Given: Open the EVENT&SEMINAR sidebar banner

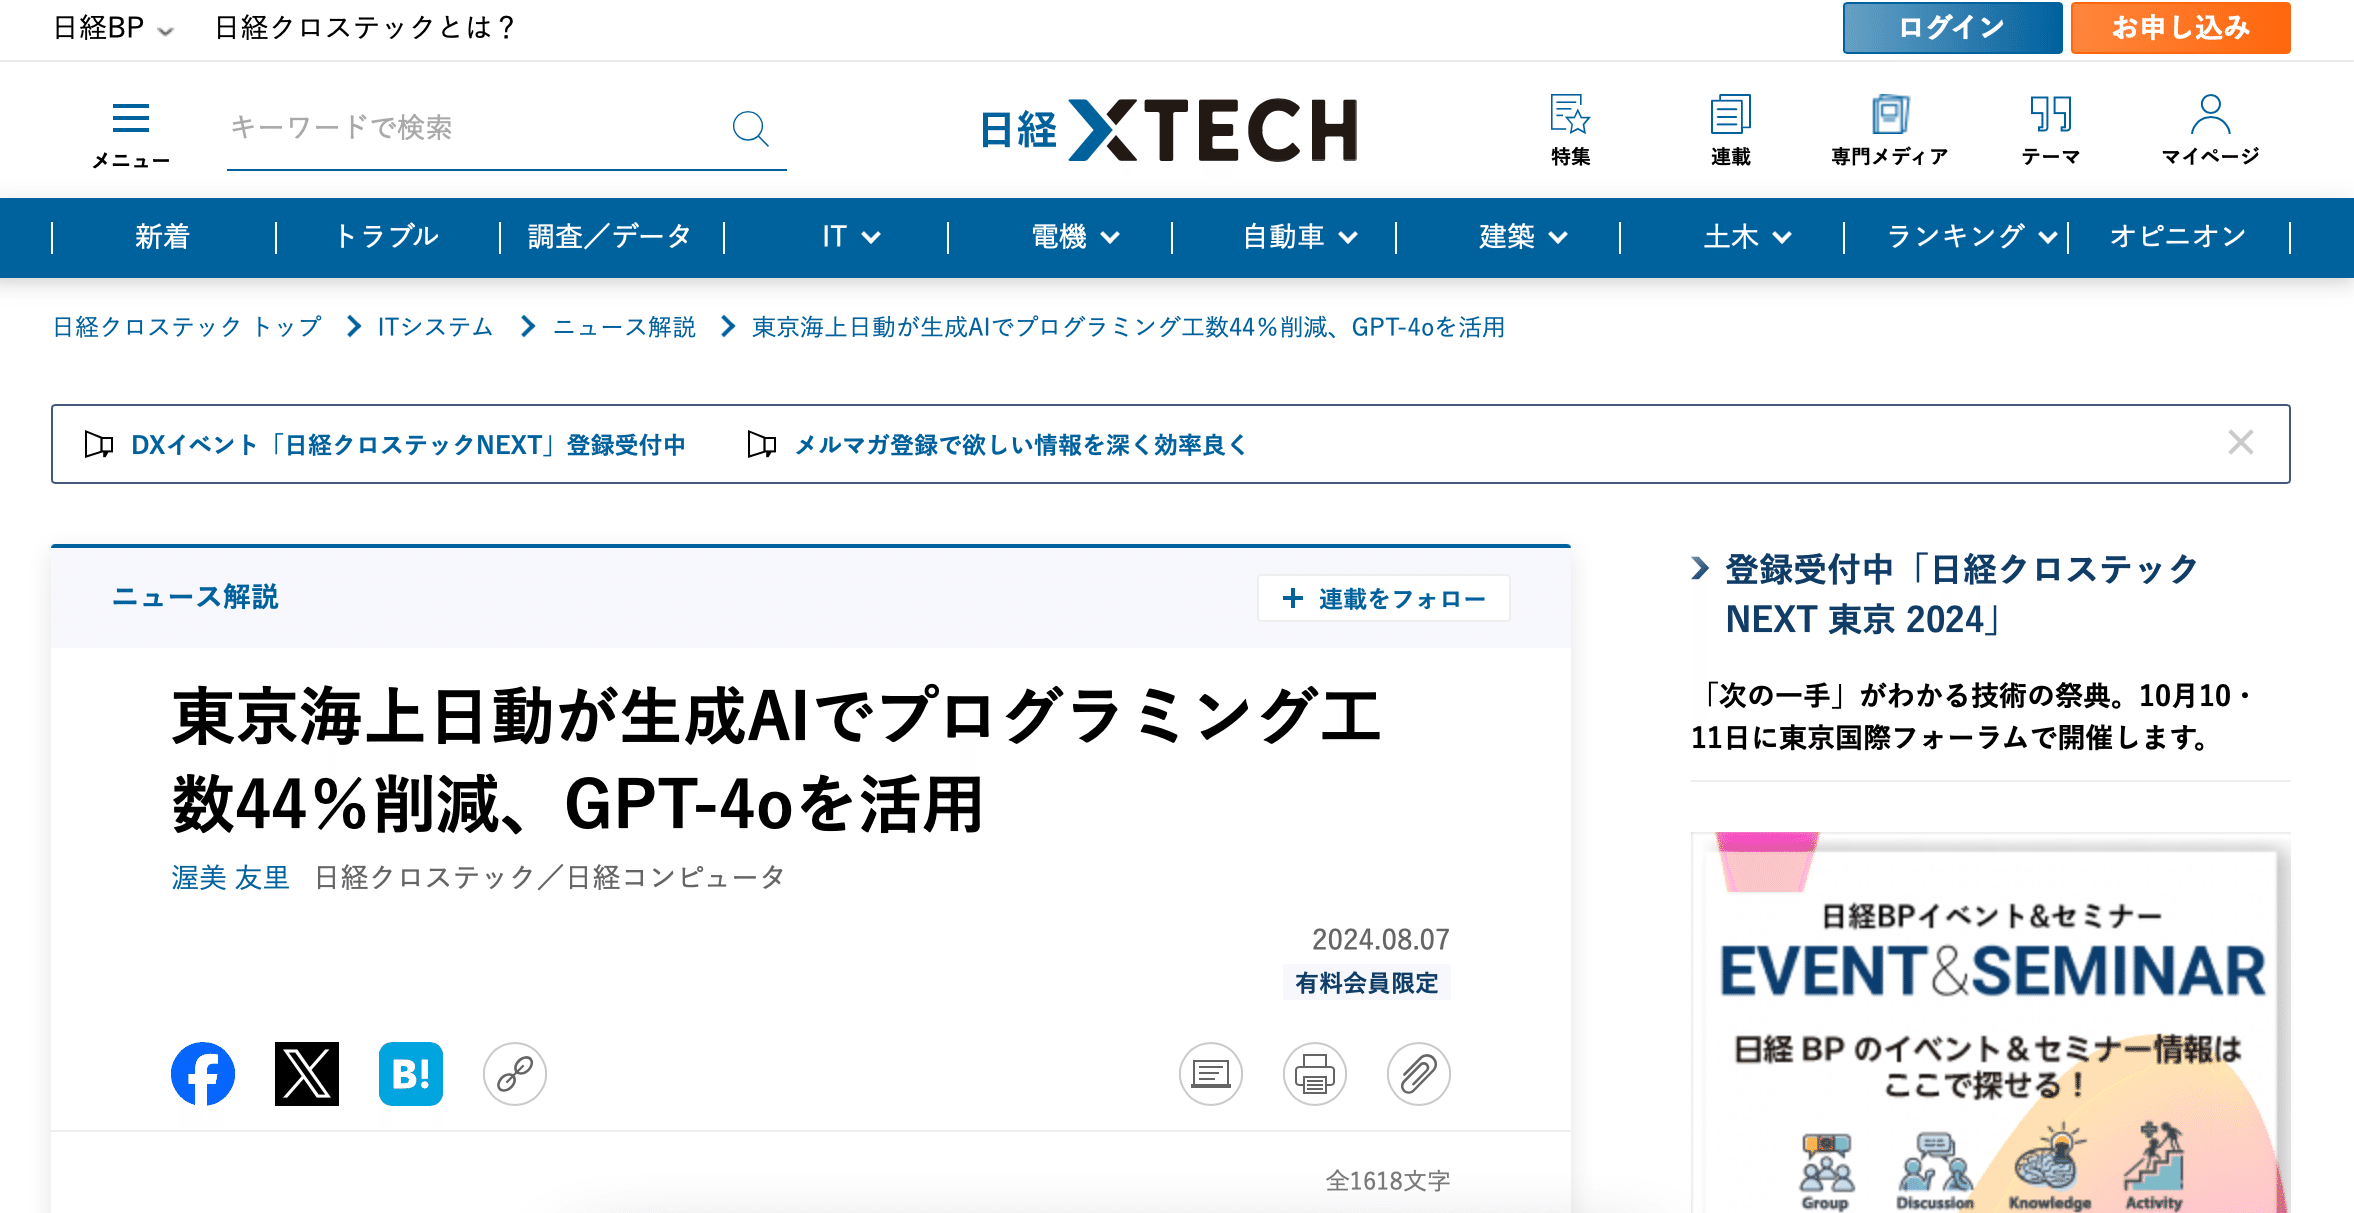Looking at the screenshot, I should pos(1990,1023).
